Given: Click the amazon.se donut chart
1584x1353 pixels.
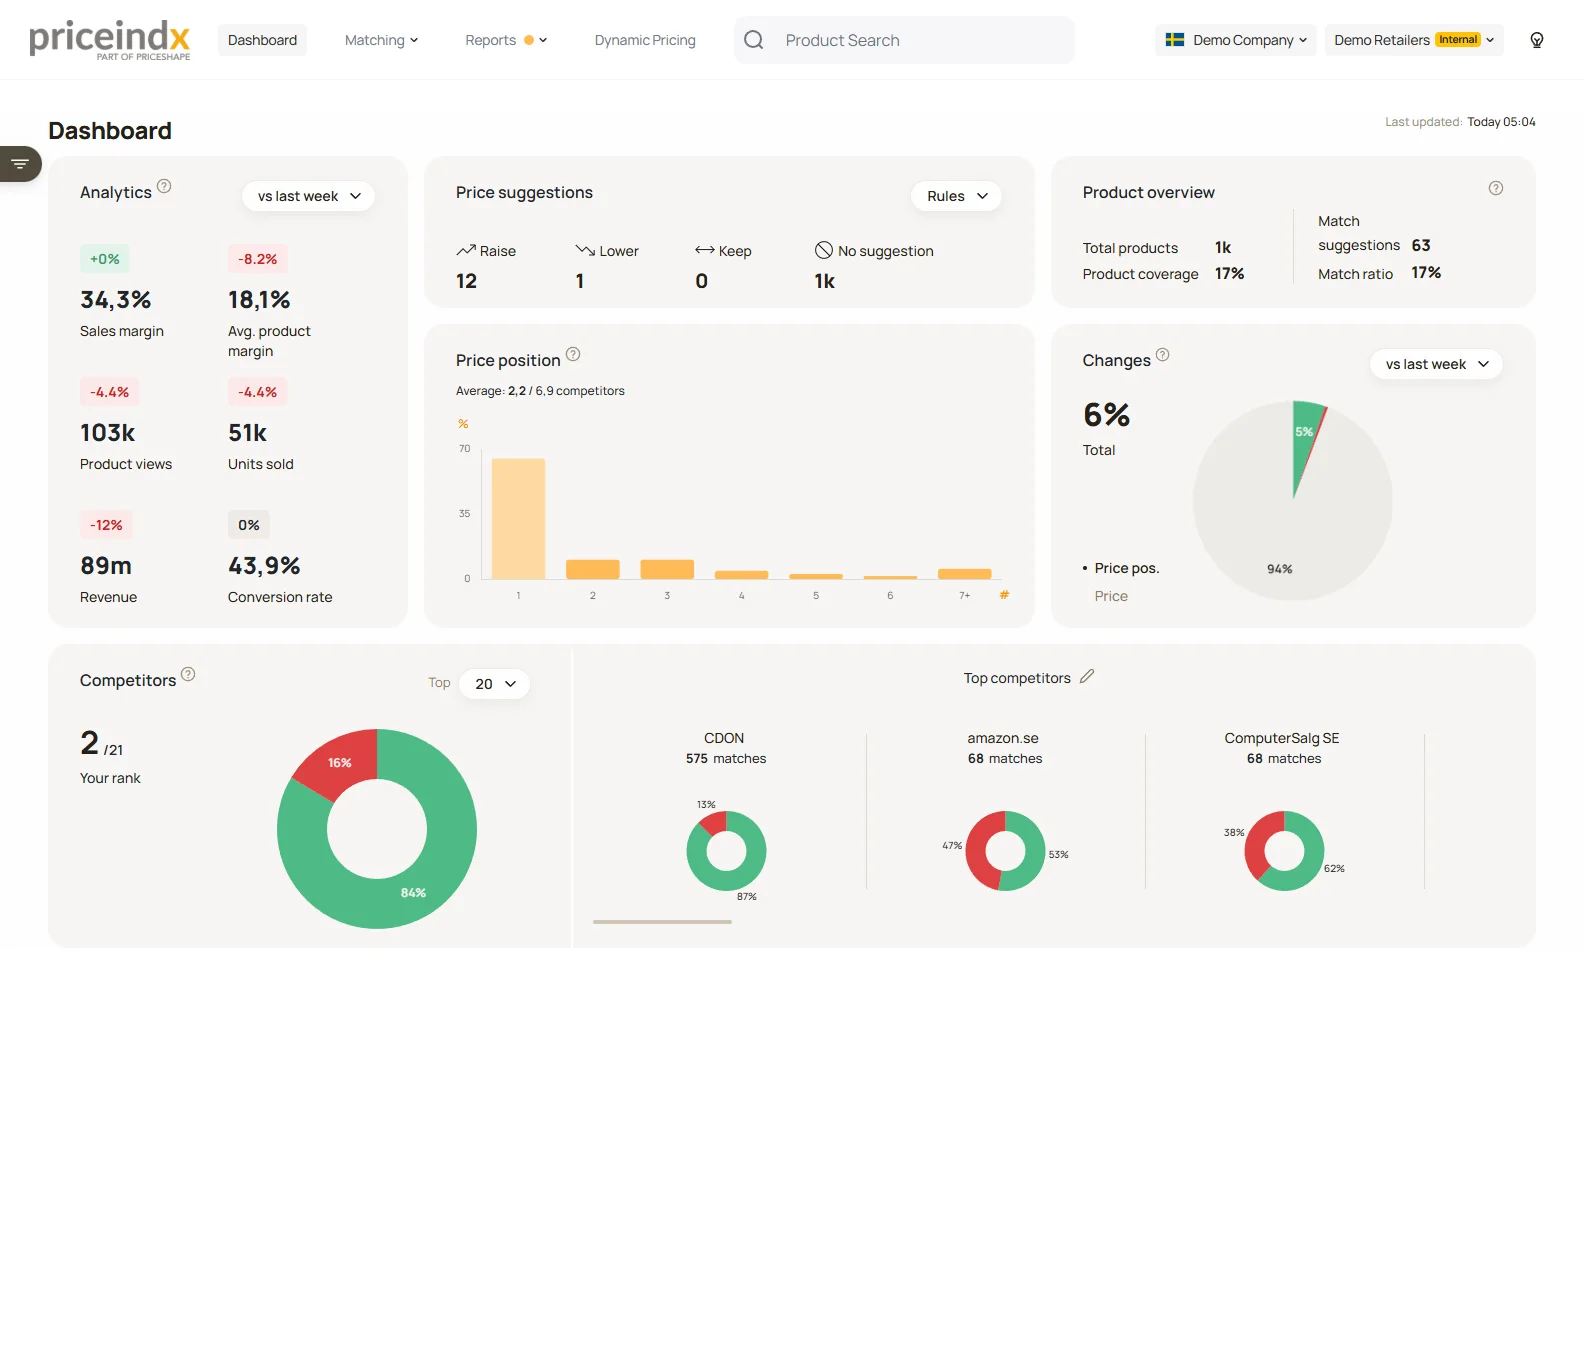Looking at the screenshot, I should pos(1005,851).
